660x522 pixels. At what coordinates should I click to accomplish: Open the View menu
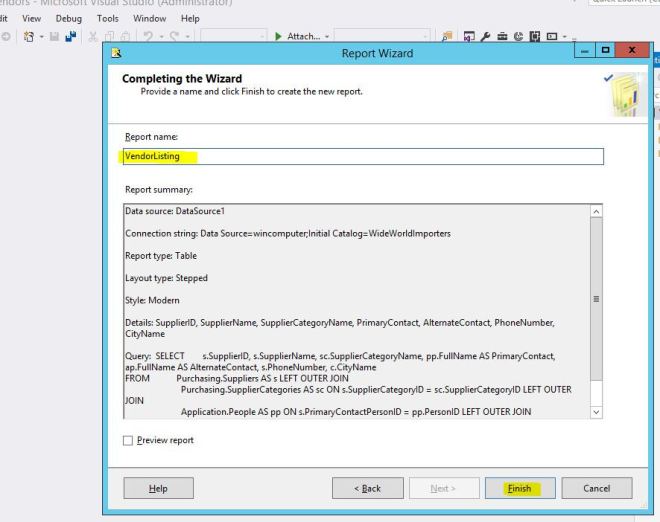(x=32, y=18)
